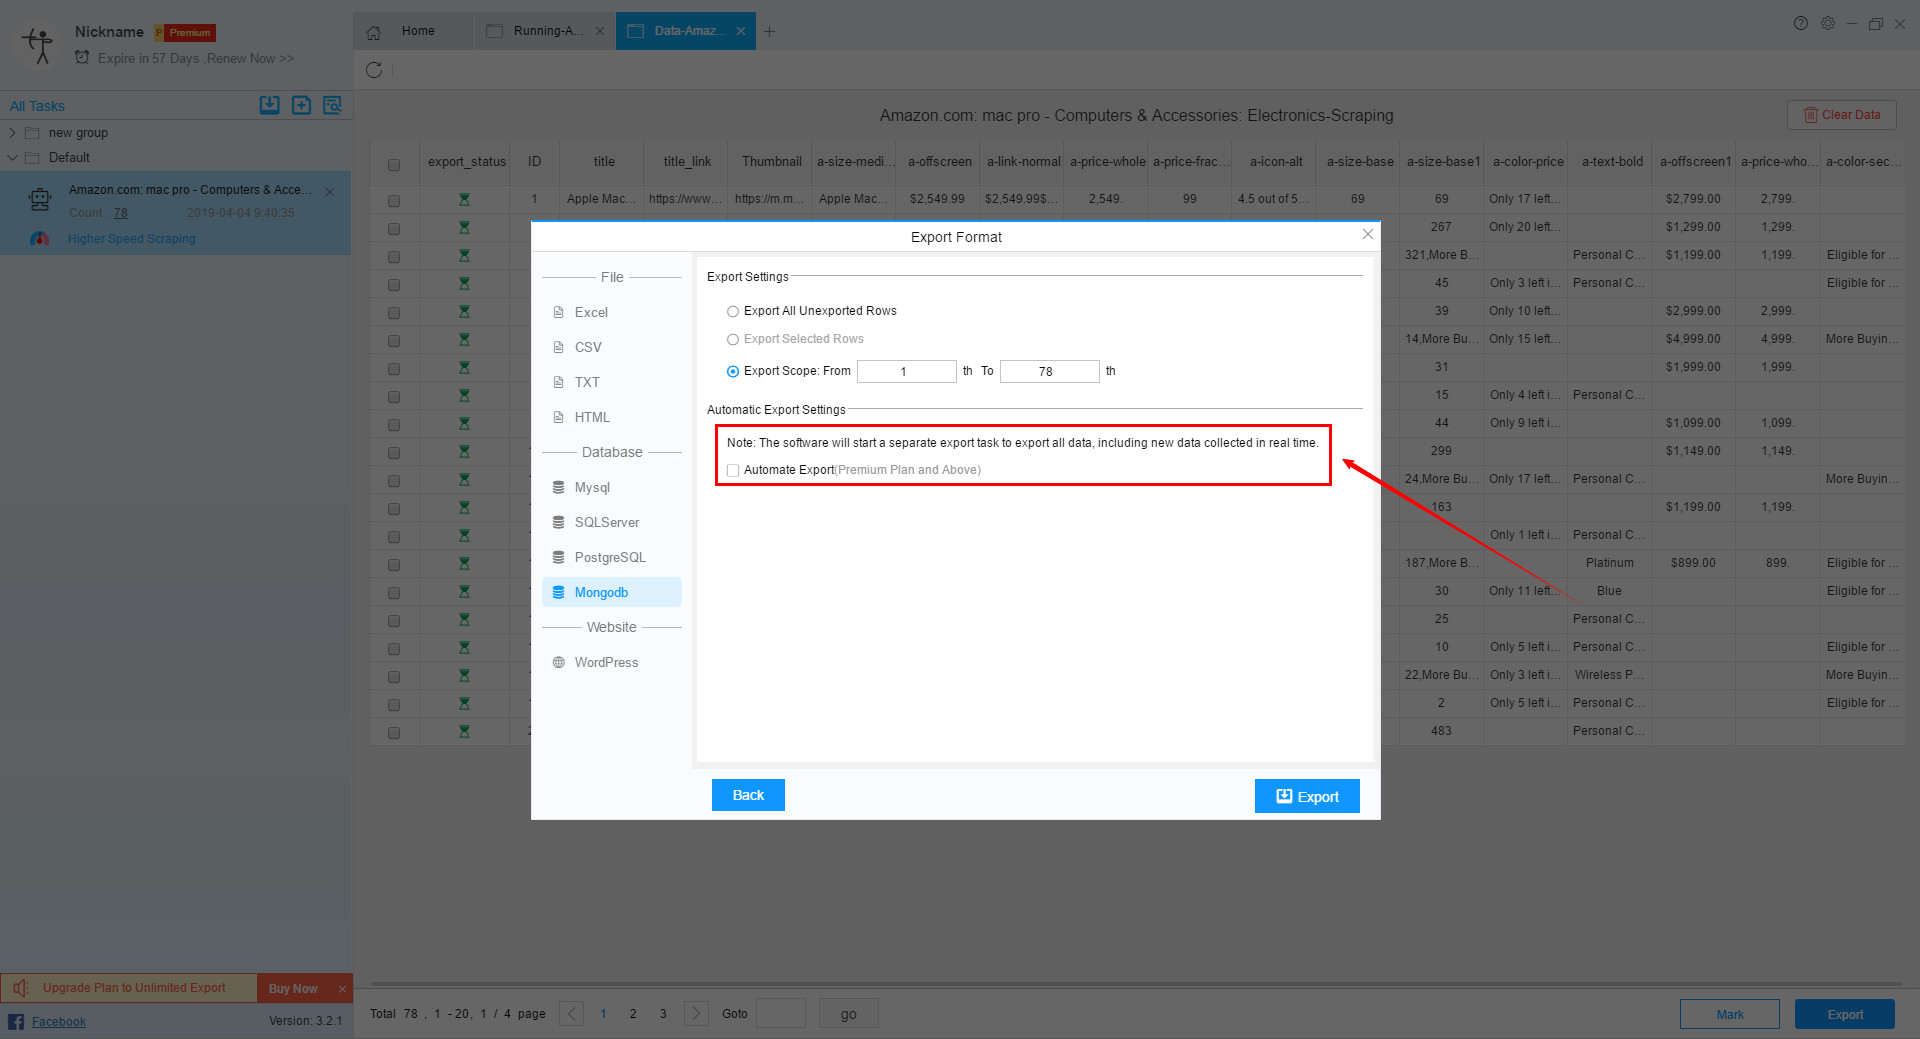Click the export scope From field
The height and width of the screenshot is (1039, 1920).
tap(906, 371)
